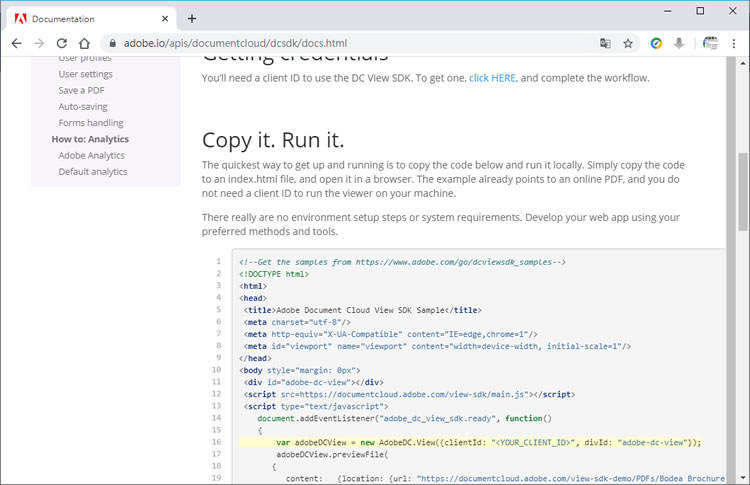Click the vertical scrollbar thumb
The height and width of the screenshot is (485, 750).
(x=743, y=191)
